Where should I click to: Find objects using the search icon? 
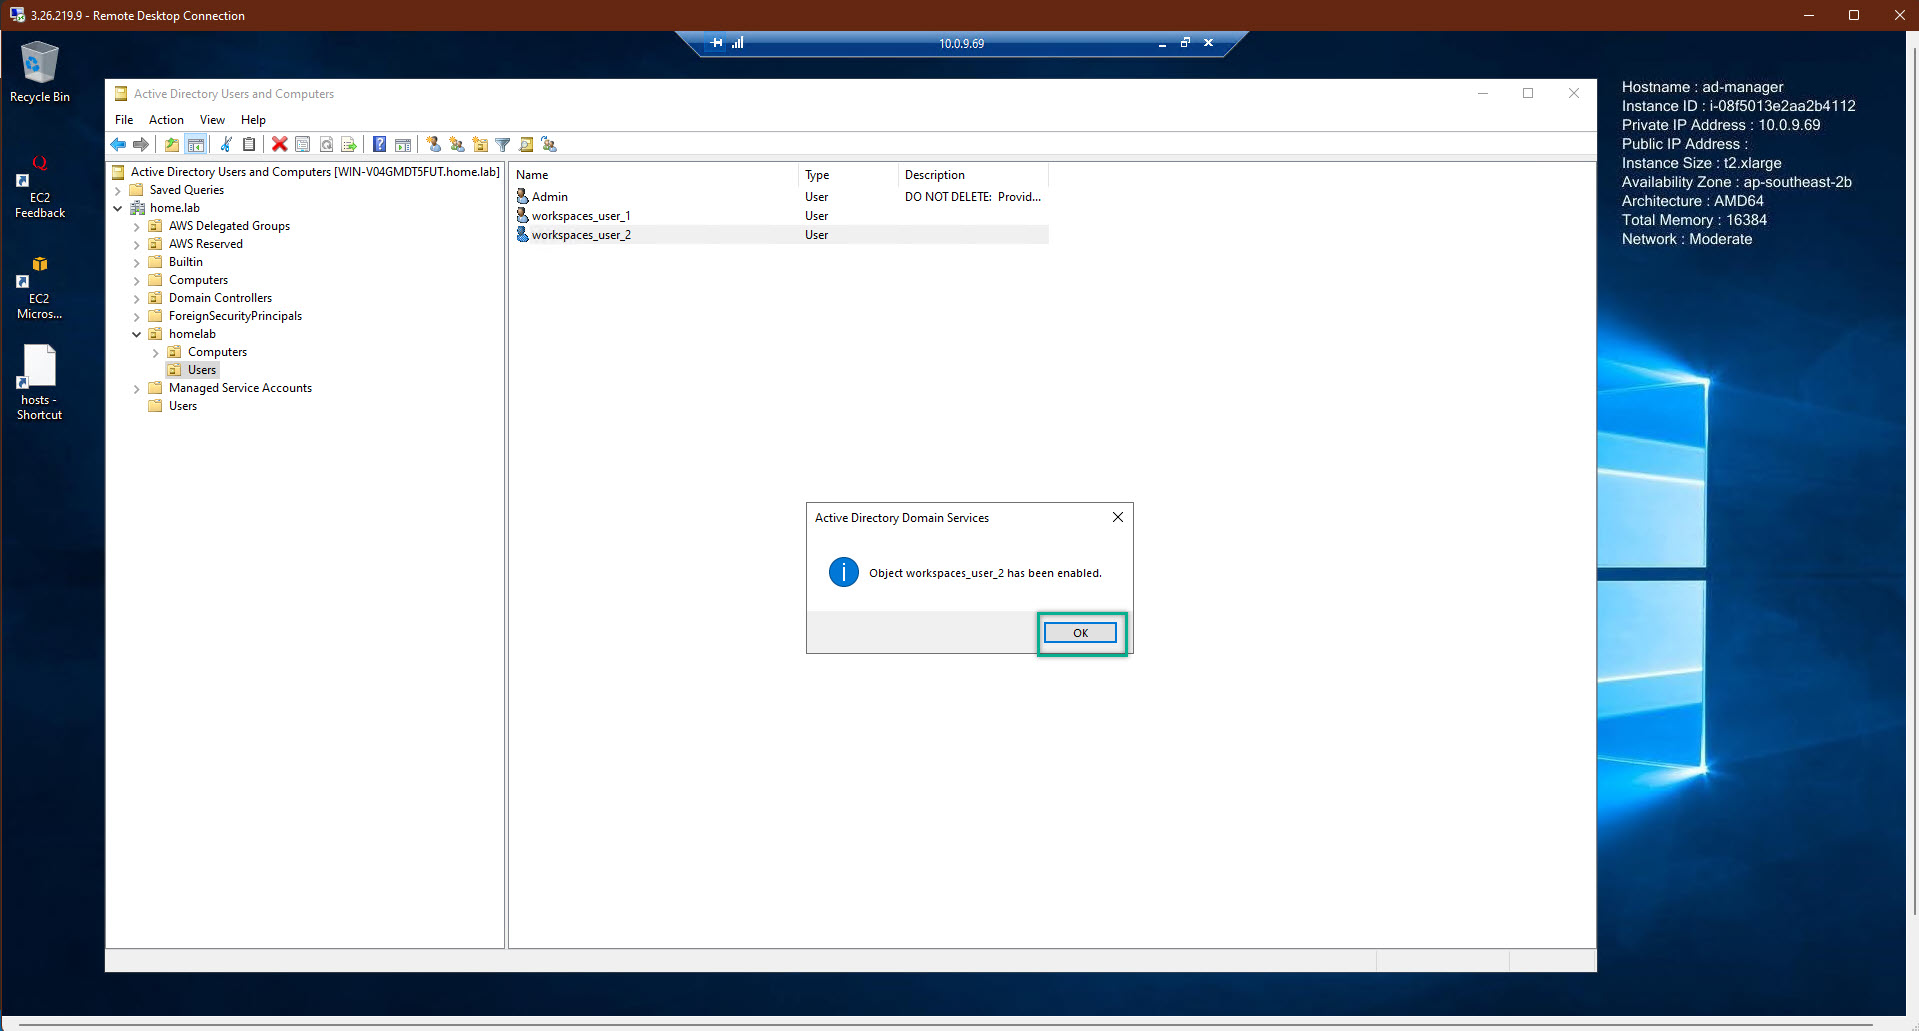point(527,145)
